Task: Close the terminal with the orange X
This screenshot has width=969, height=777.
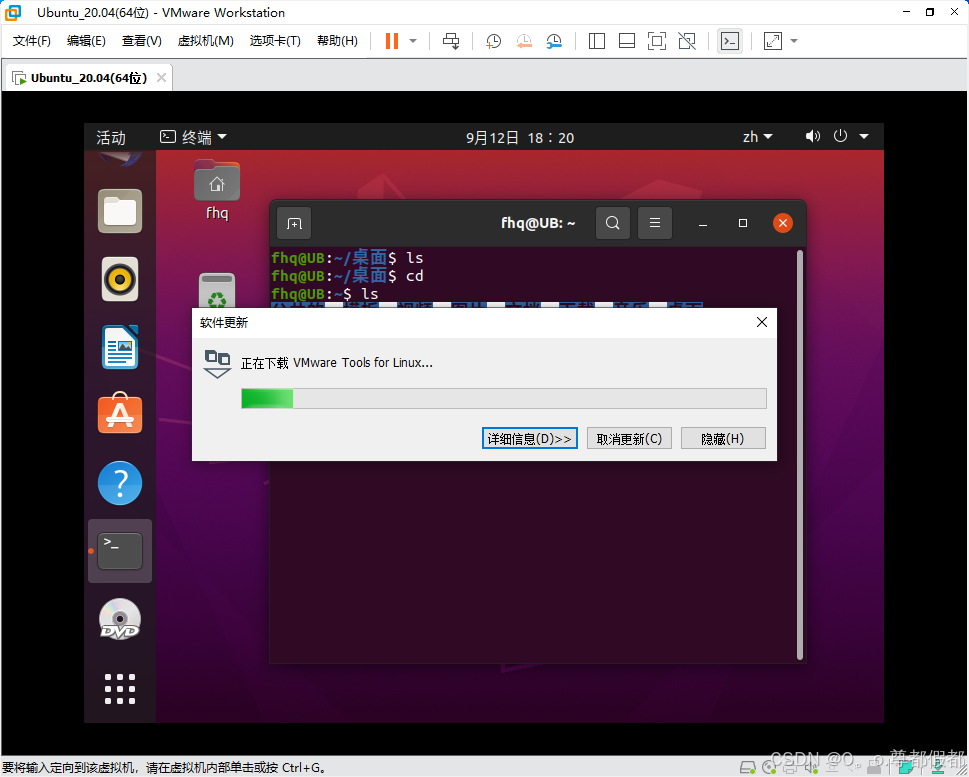Action: pyautogui.click(x=783, y=223)
